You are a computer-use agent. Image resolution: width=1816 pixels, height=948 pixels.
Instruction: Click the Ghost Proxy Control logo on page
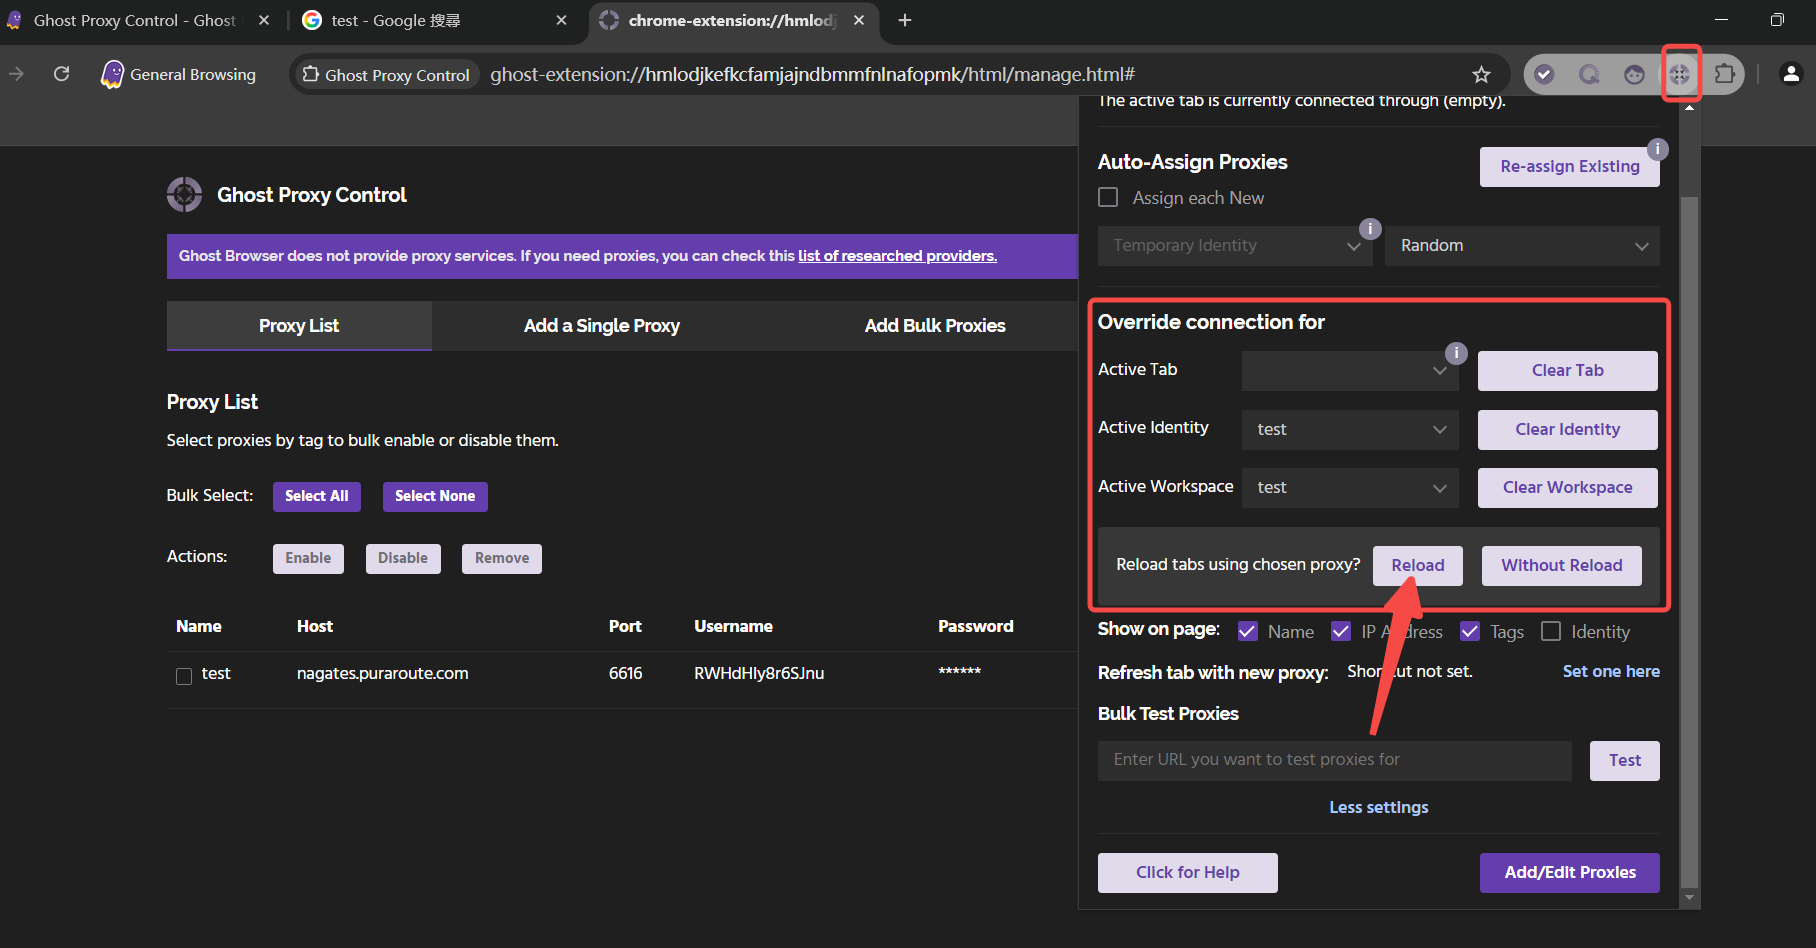184,194
